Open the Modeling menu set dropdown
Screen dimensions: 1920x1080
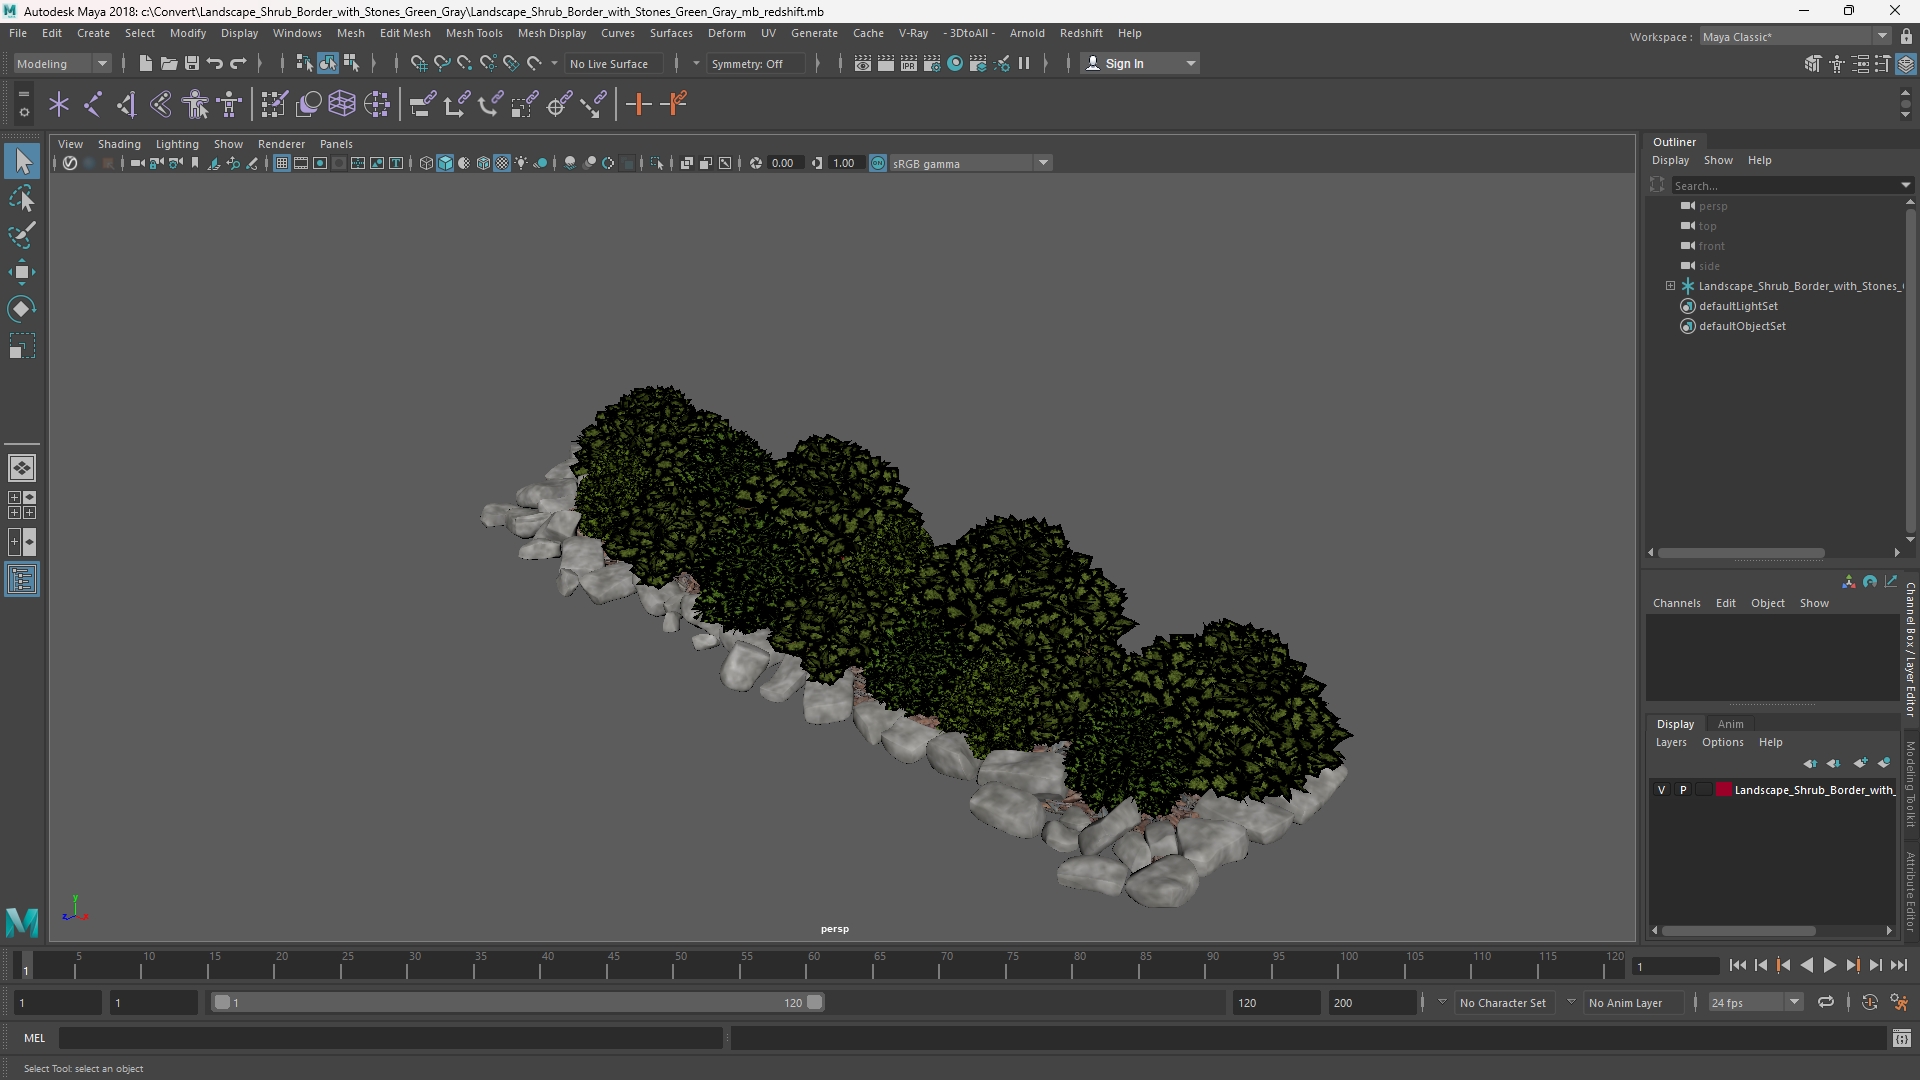pos(62,63)
